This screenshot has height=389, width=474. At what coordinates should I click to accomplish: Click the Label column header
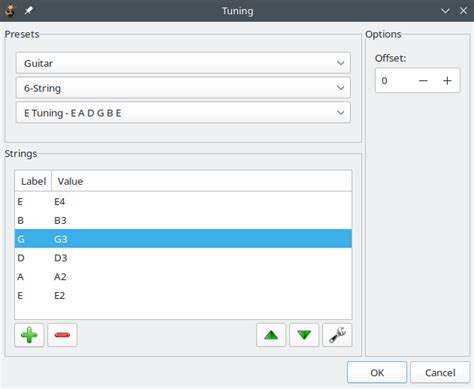coord(33,181)
